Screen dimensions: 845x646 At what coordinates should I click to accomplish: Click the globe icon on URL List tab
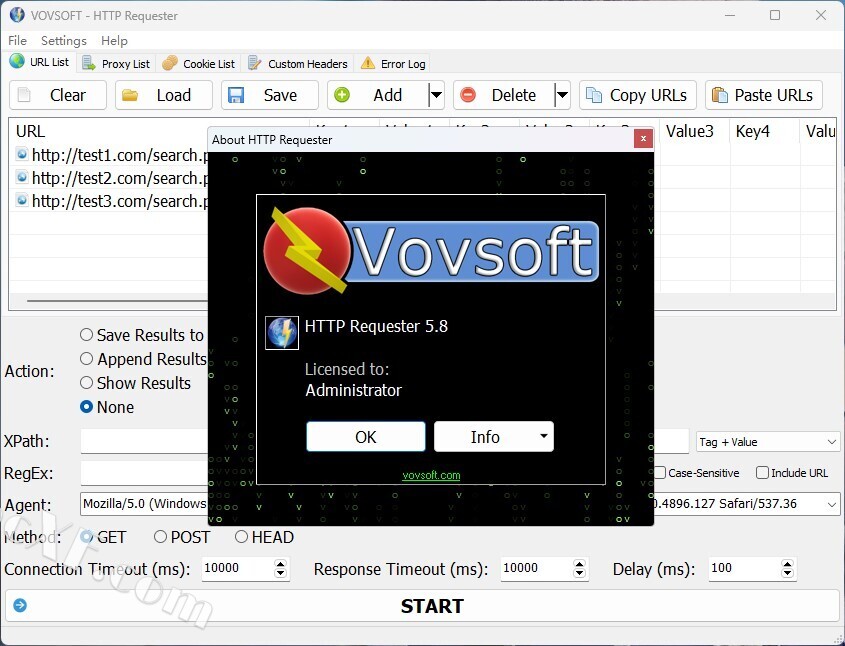(x=17, y=61)
